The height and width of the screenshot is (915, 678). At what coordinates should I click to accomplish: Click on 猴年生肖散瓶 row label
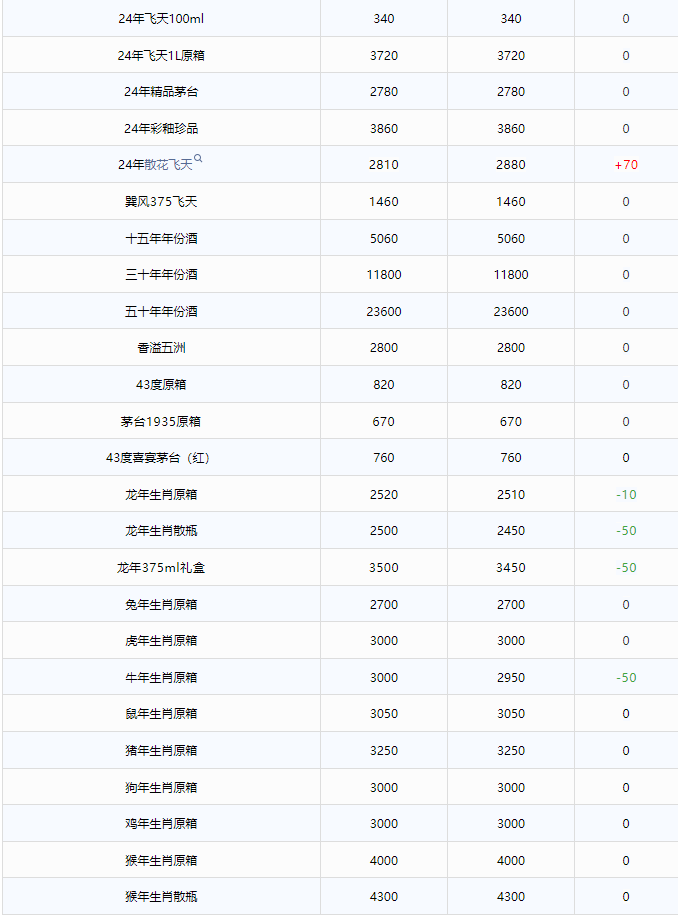161,897
